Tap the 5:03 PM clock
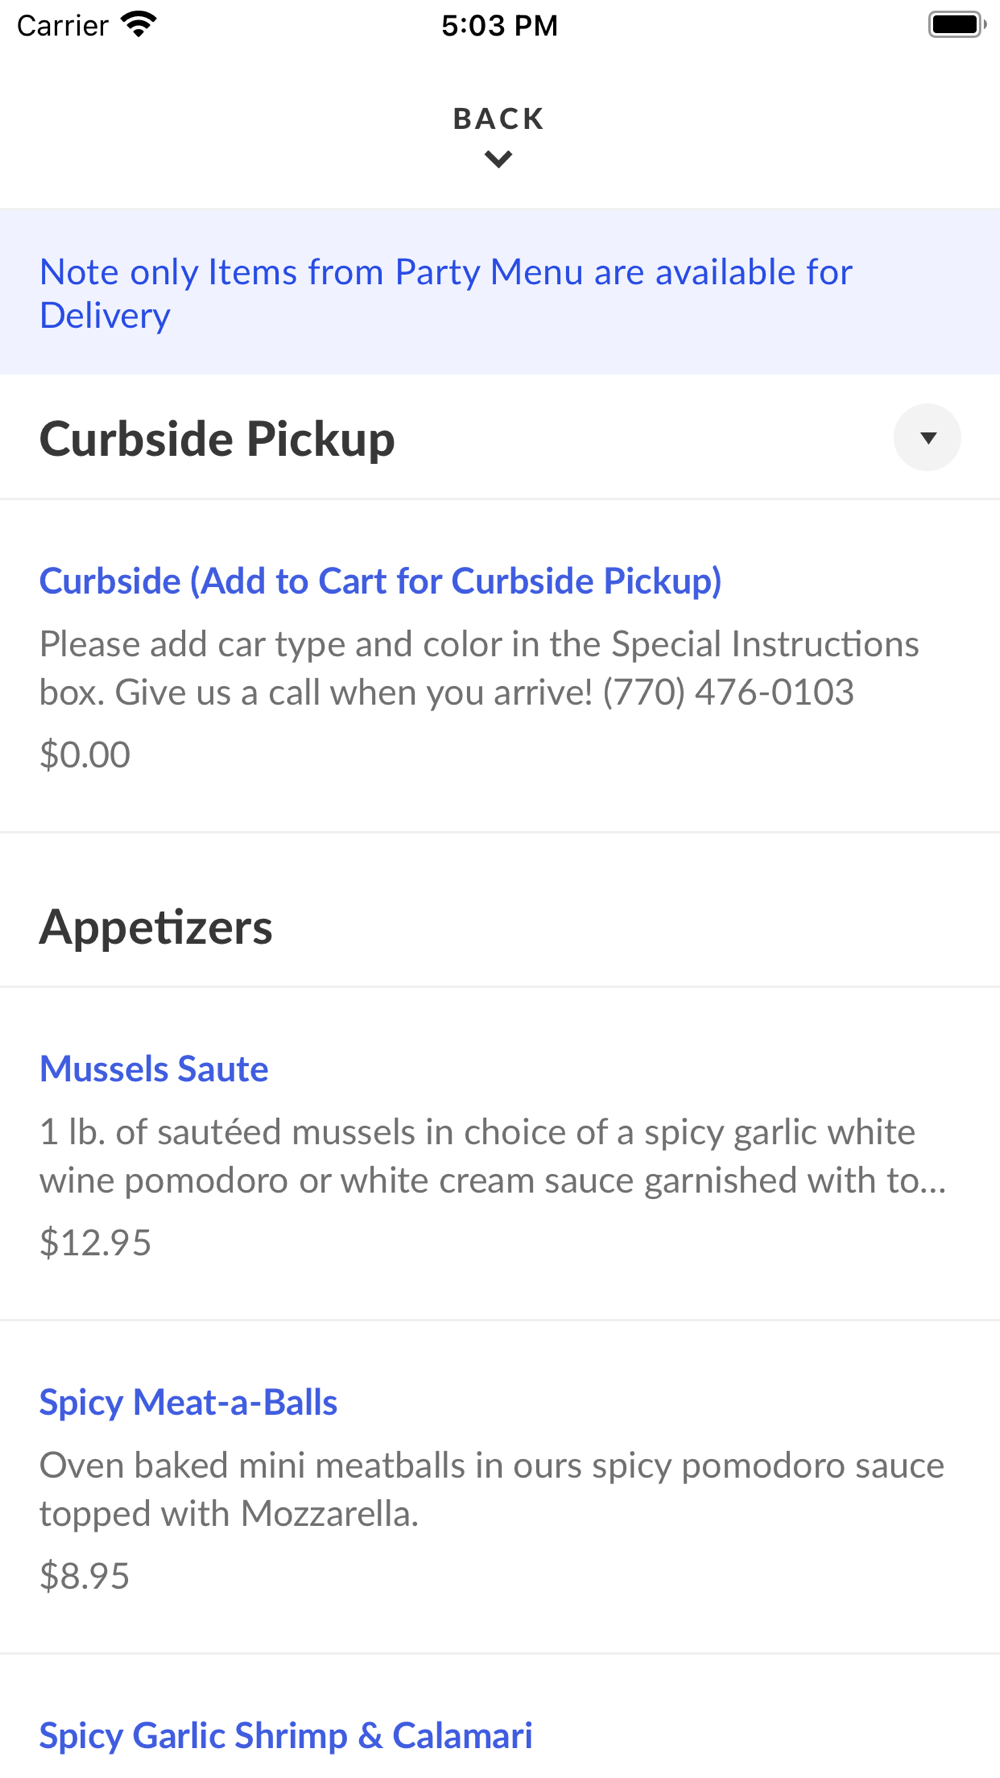This screenshot has width=1000, height=1778. pos(499,25)
